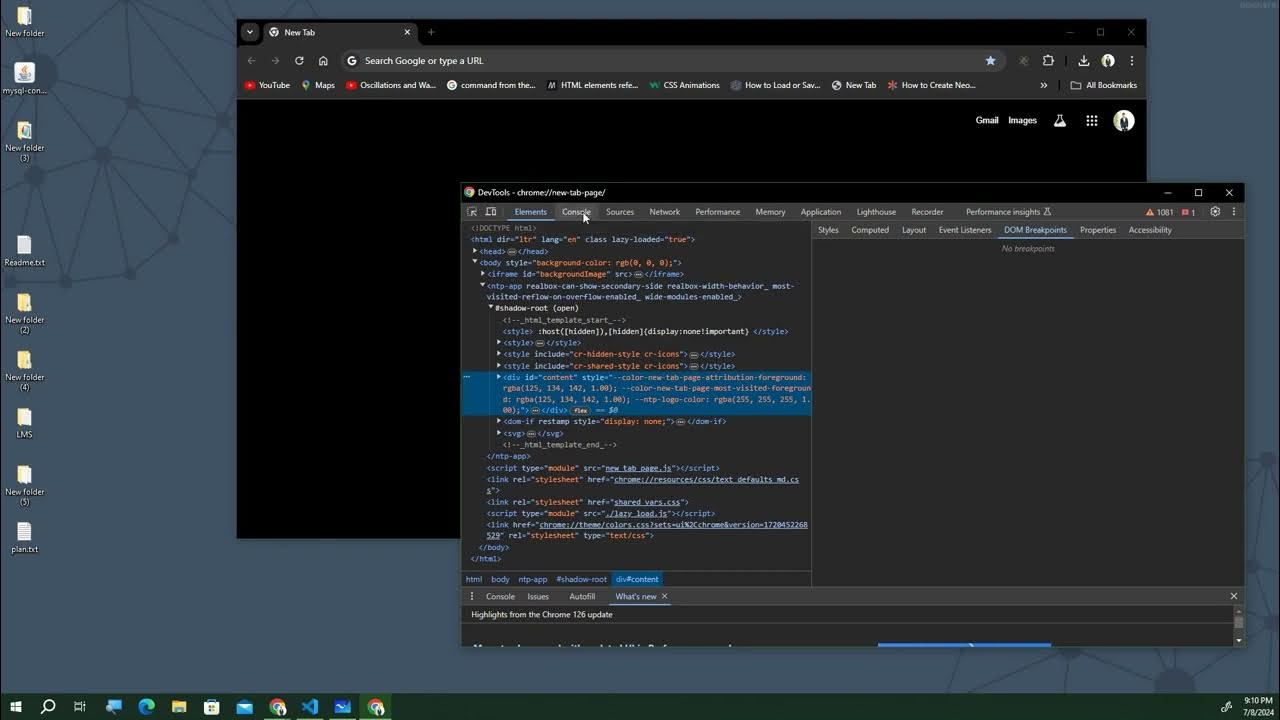
Task: Open Maps bookmark
Action: [318, 85]
